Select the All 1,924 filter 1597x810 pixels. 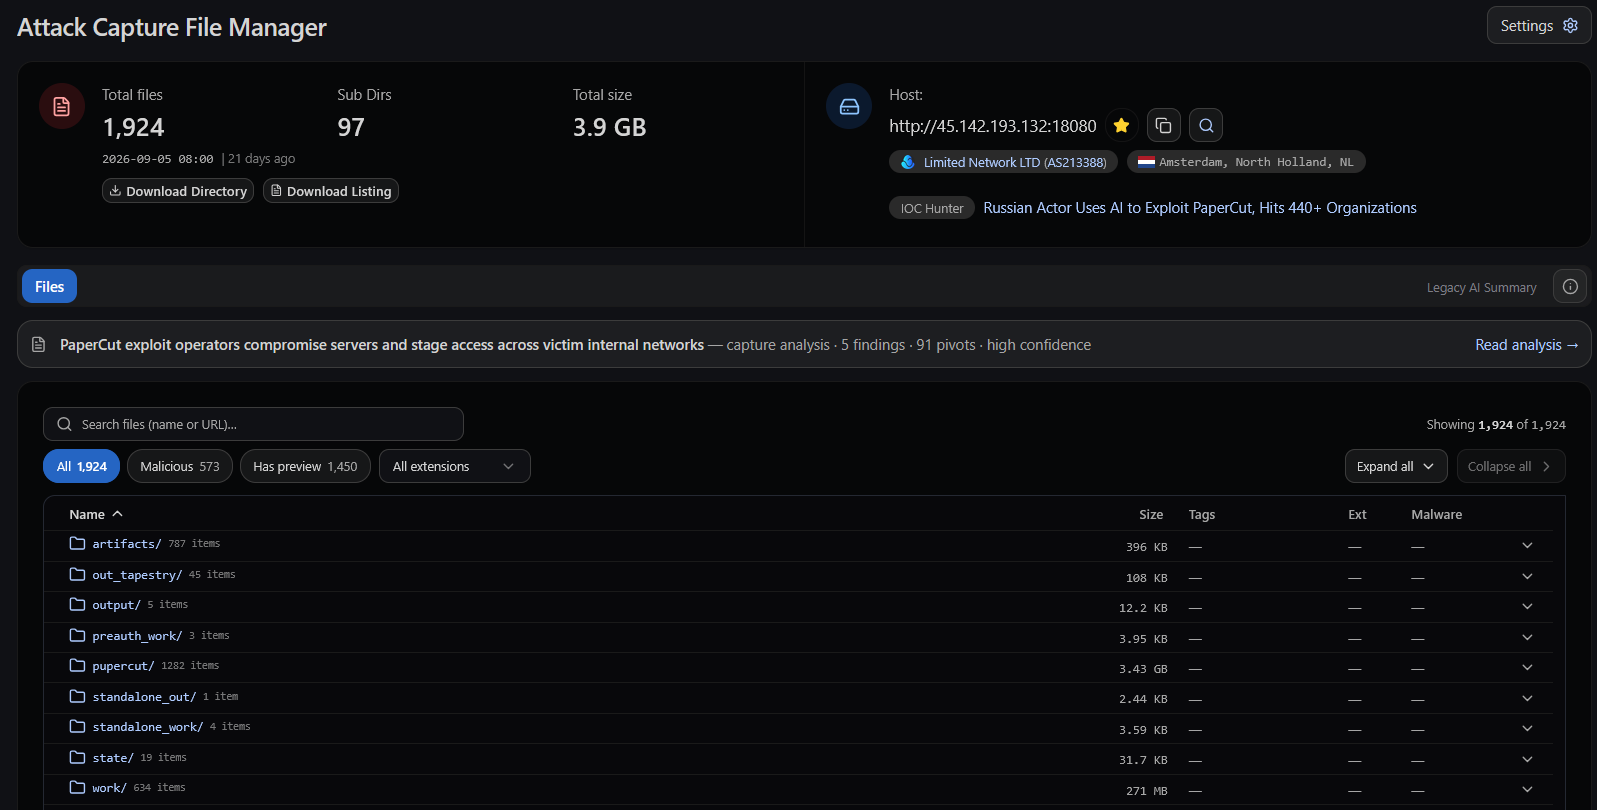(x=82, y=466)
